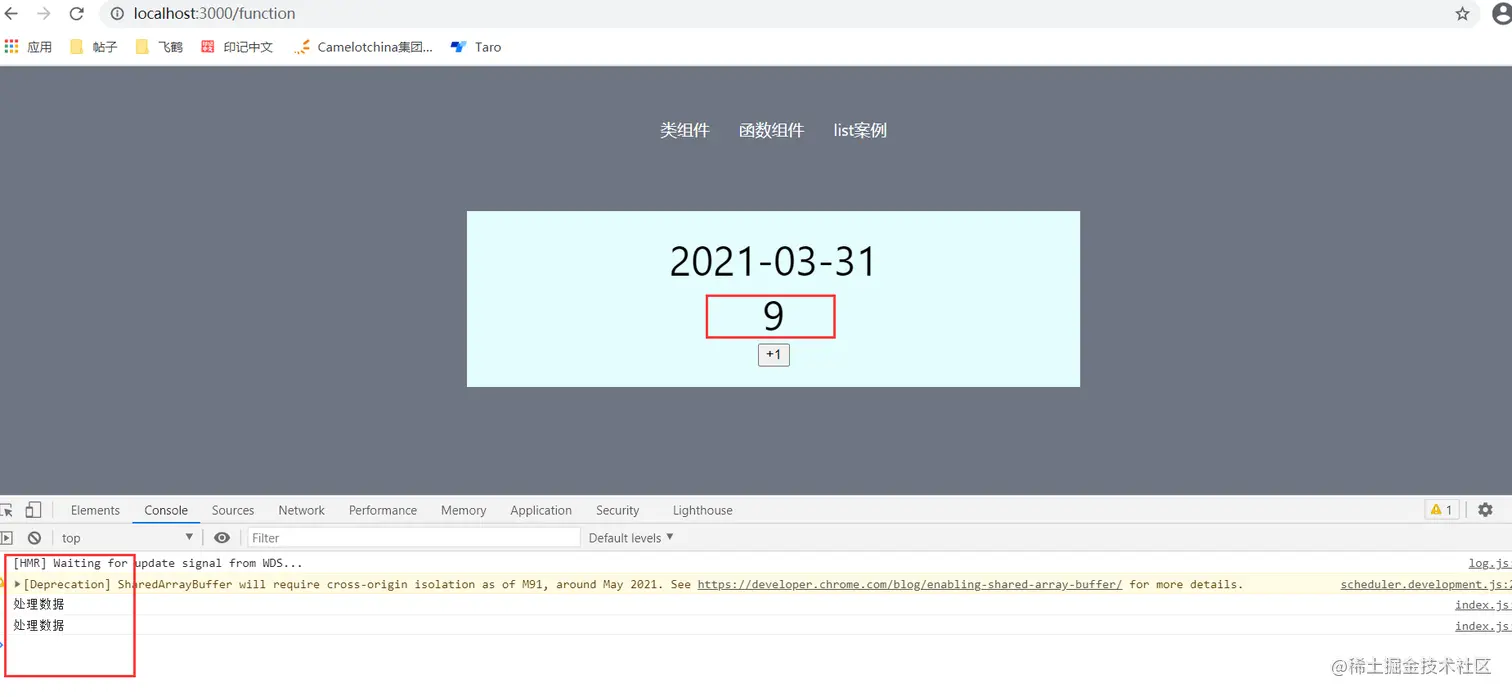Open the 帖子 bookmark folder
Image resolution: width=1512 pixels, height=697 pixels.
94,47
